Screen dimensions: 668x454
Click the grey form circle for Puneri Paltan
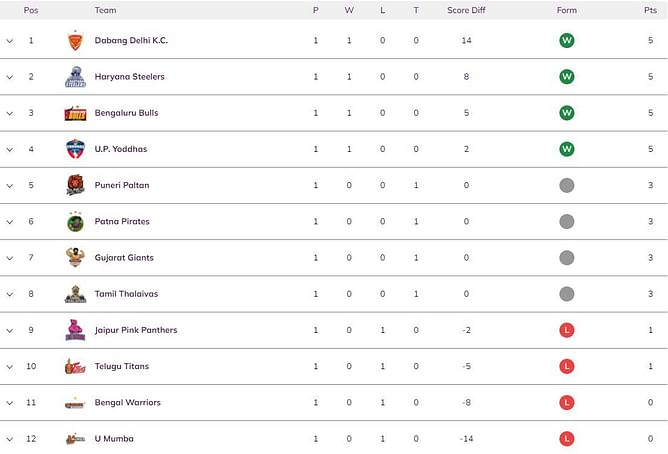567,185
